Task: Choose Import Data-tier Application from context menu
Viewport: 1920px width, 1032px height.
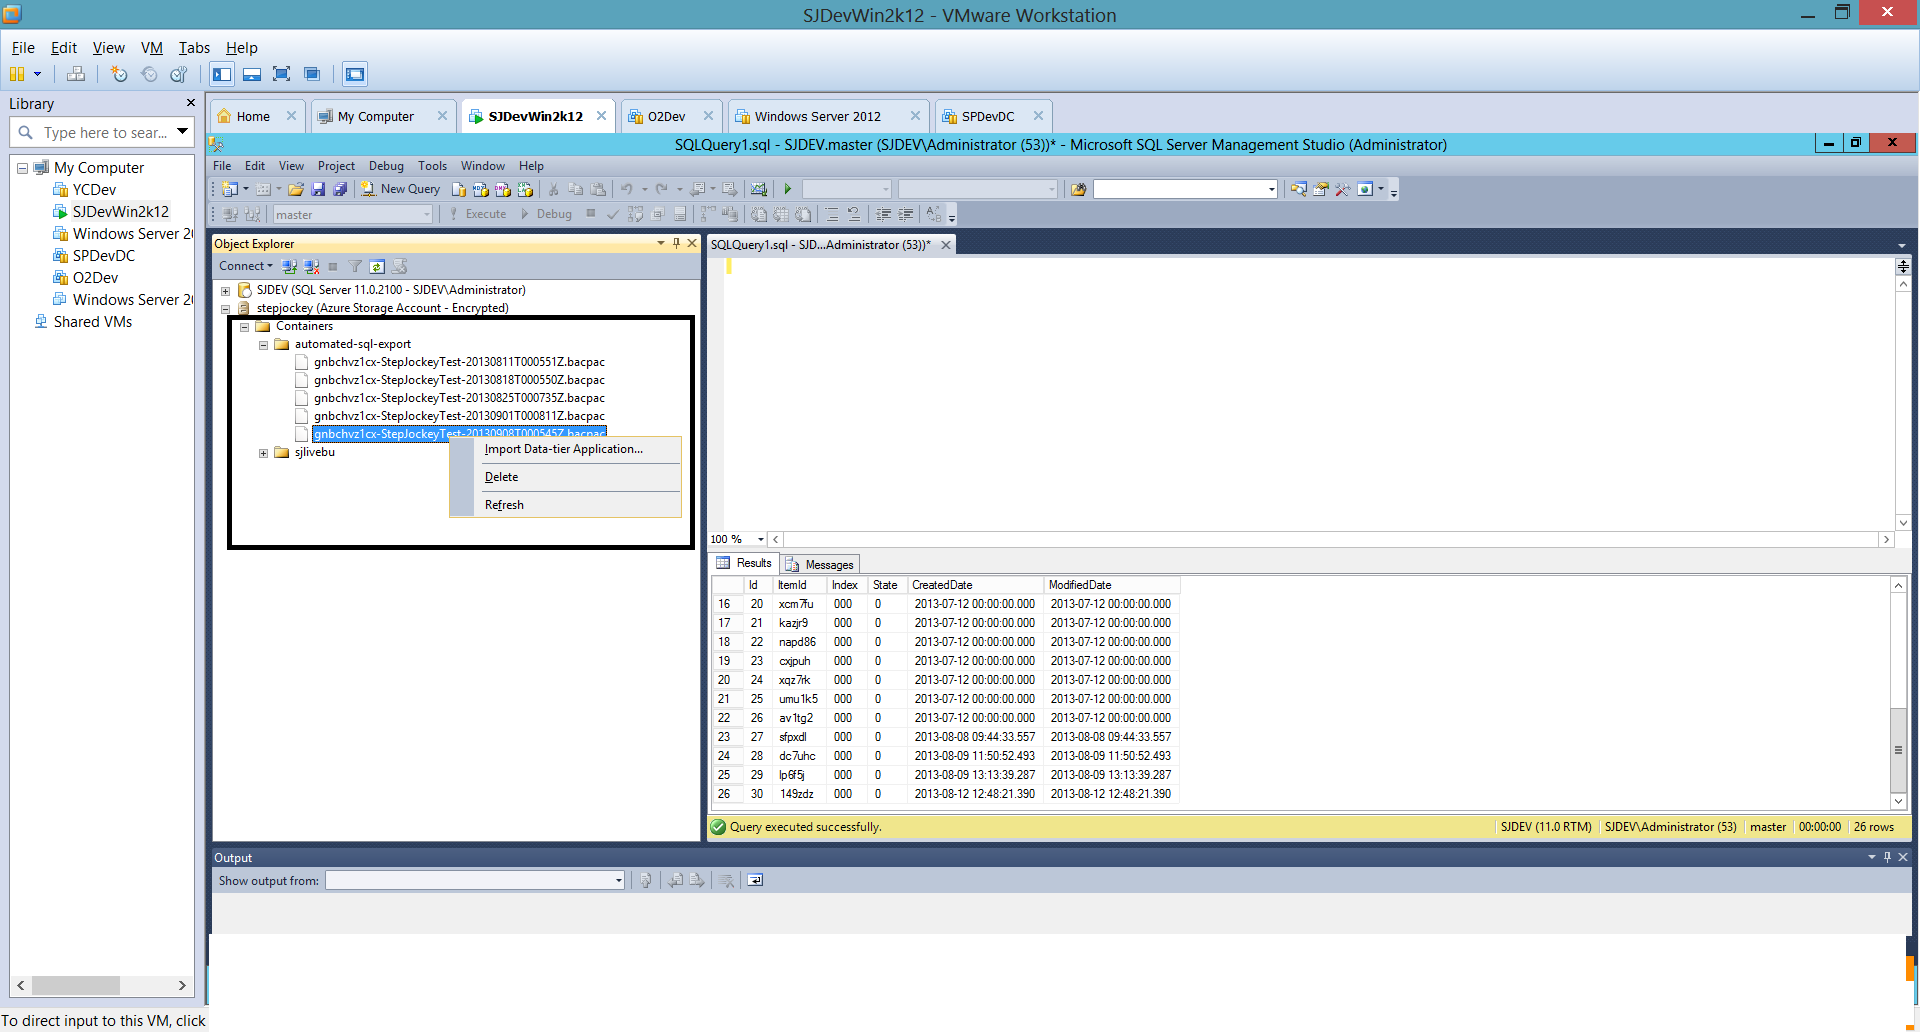Action: point(564,449)
